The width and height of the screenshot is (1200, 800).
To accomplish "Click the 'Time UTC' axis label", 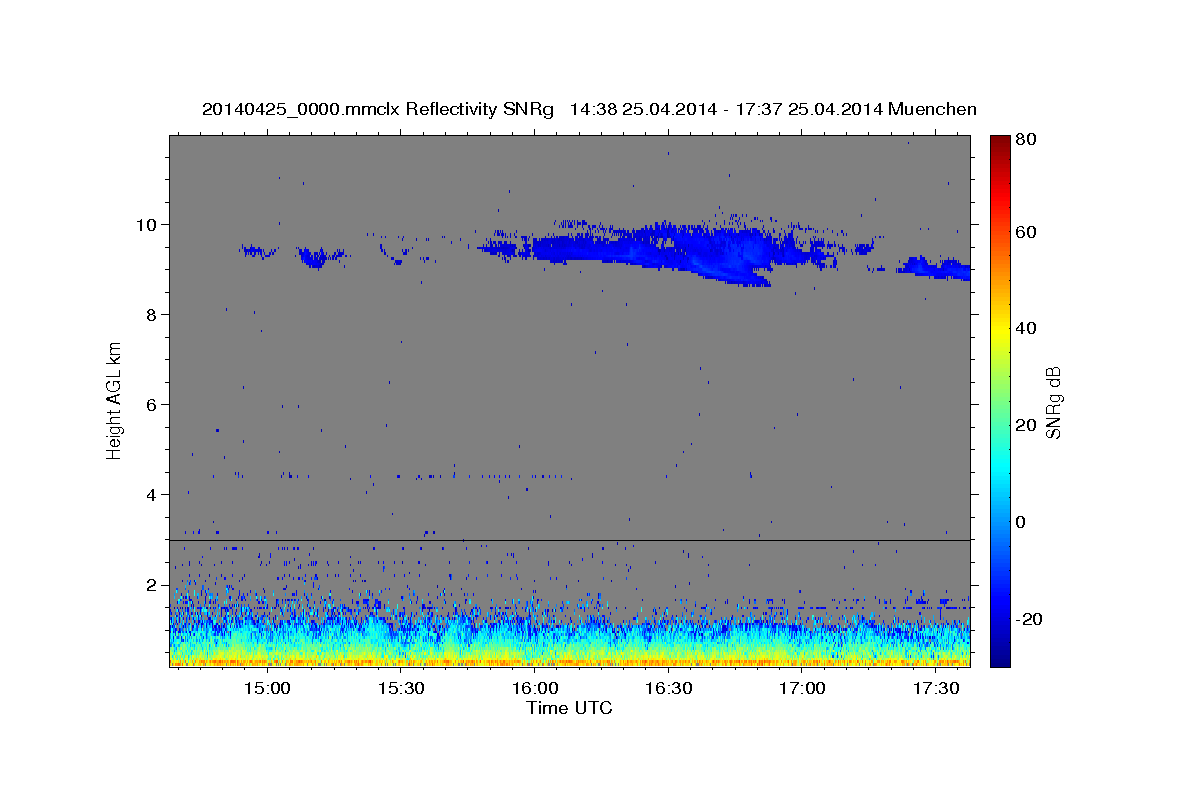I will (x=569, y=708).
